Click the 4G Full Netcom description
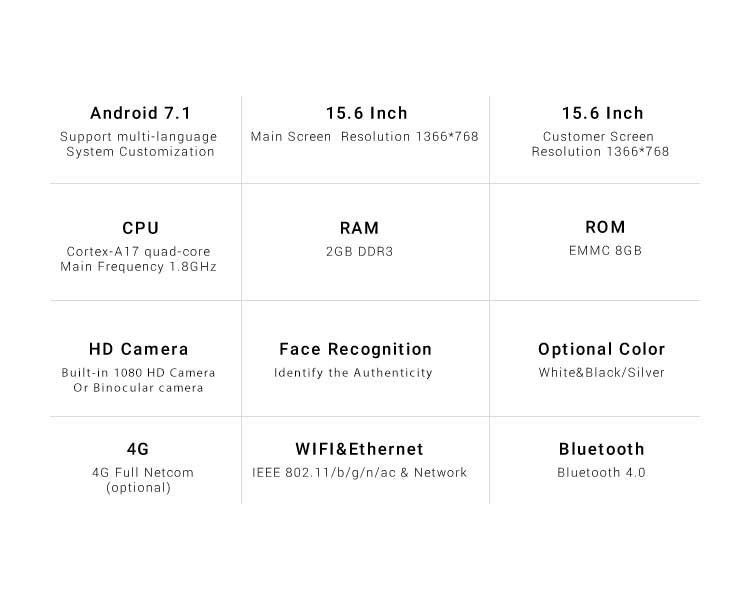 coord(143,480)
